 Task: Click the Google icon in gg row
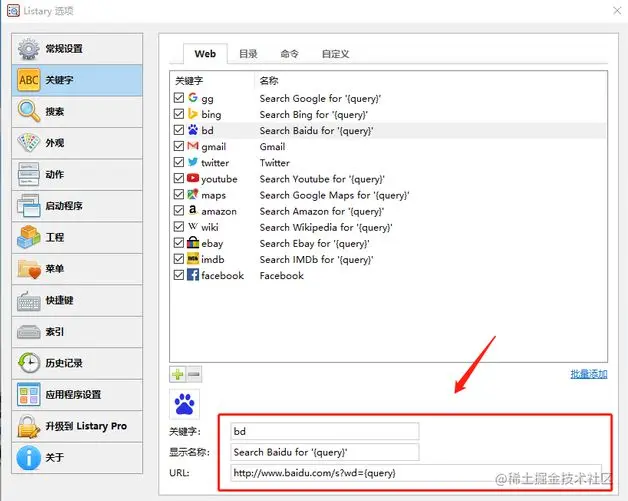[193, 97]
